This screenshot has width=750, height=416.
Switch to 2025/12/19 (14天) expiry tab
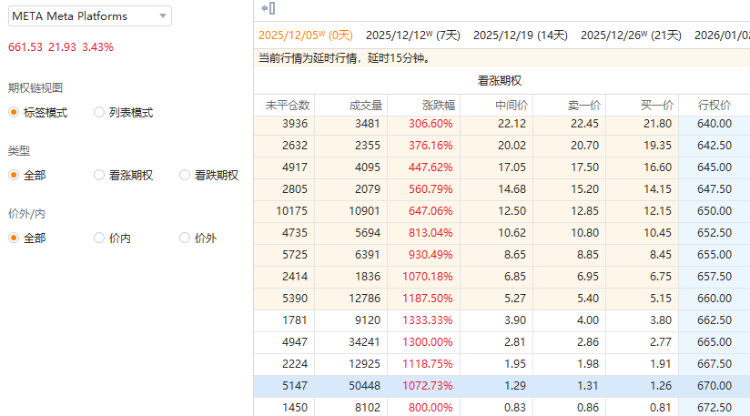pos(520,35)
